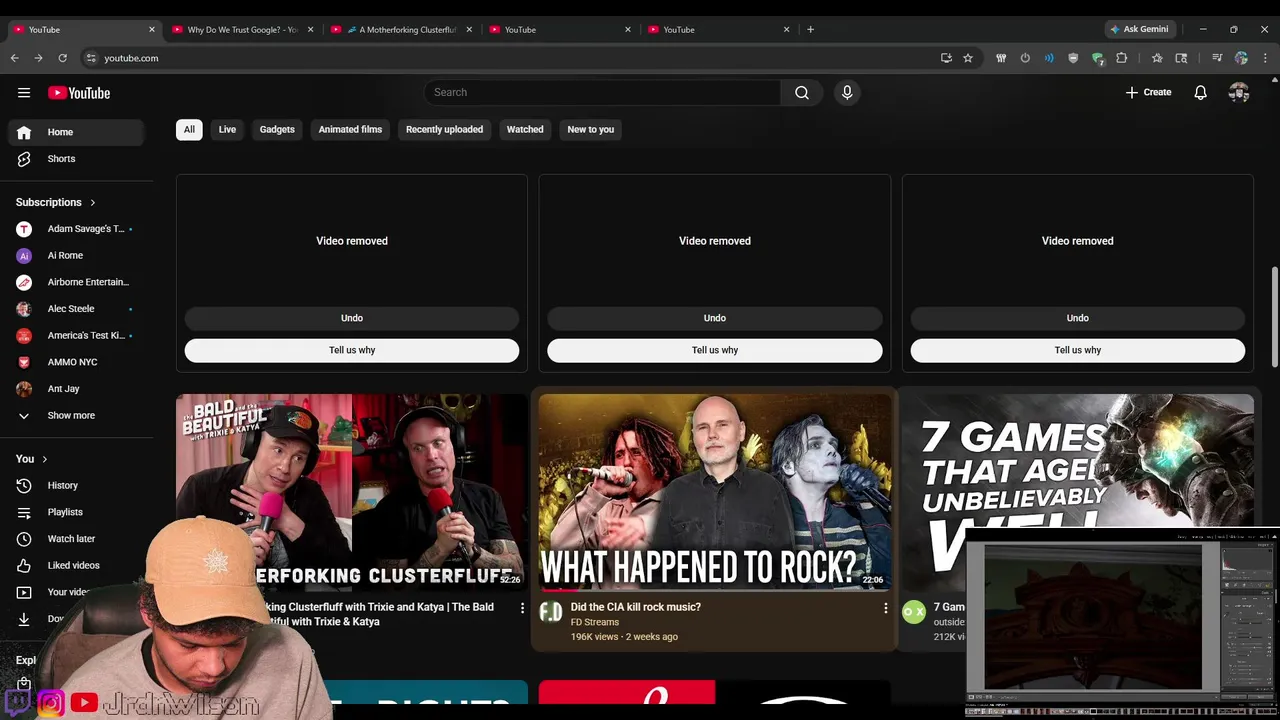Click Tell us why on right card
This screenshot has width=1280, height=720.
coord(1077,350)
